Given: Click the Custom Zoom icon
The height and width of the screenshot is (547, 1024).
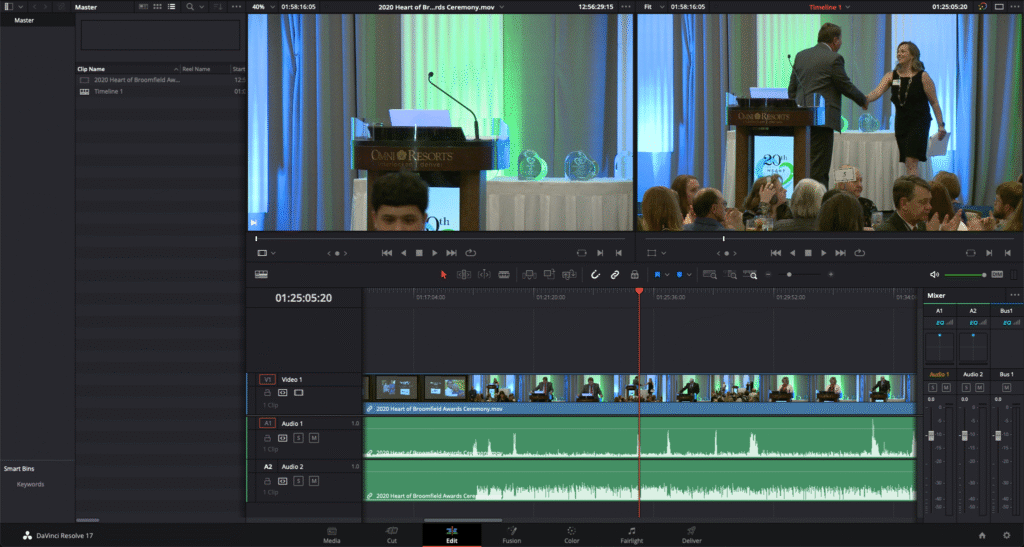Looking at the screenshot, I should point(750,275).
